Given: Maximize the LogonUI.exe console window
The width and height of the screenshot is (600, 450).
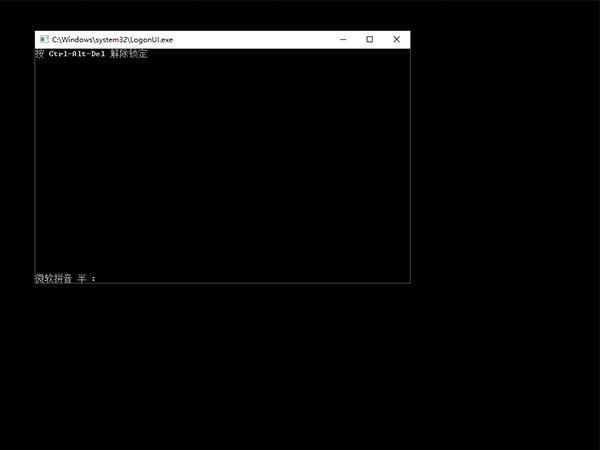Looking at the screenshot, I should click(x=370, y=39).
